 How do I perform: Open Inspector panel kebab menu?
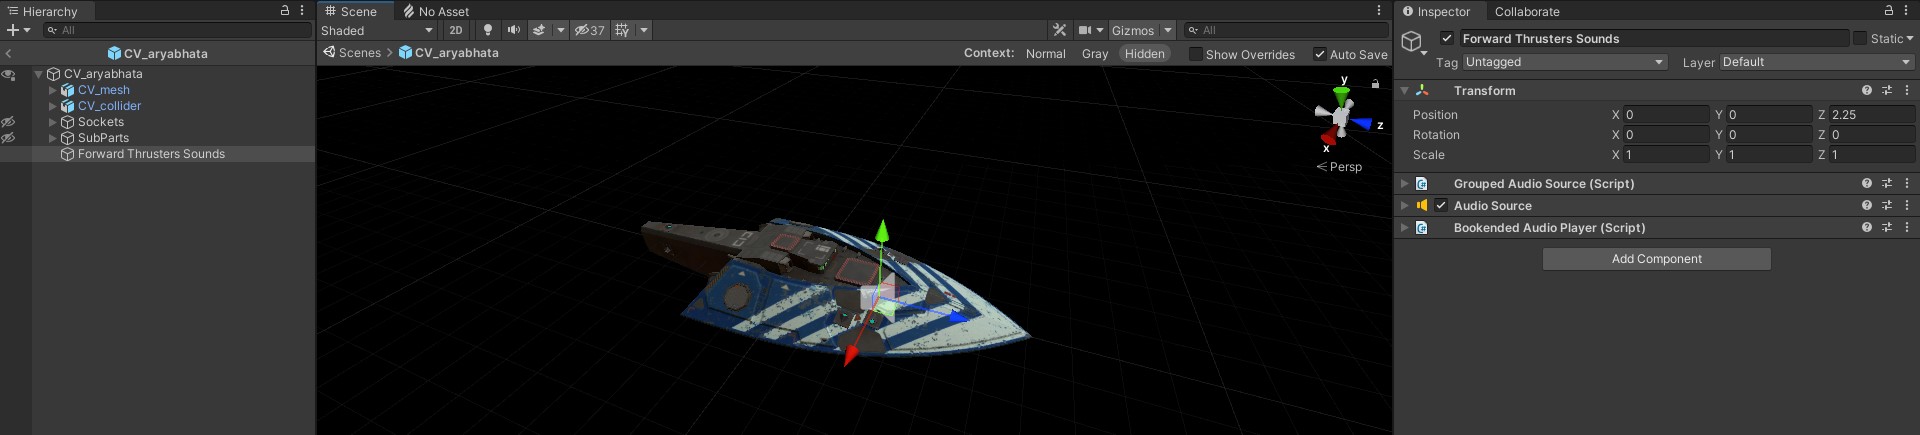(1906, 10)
